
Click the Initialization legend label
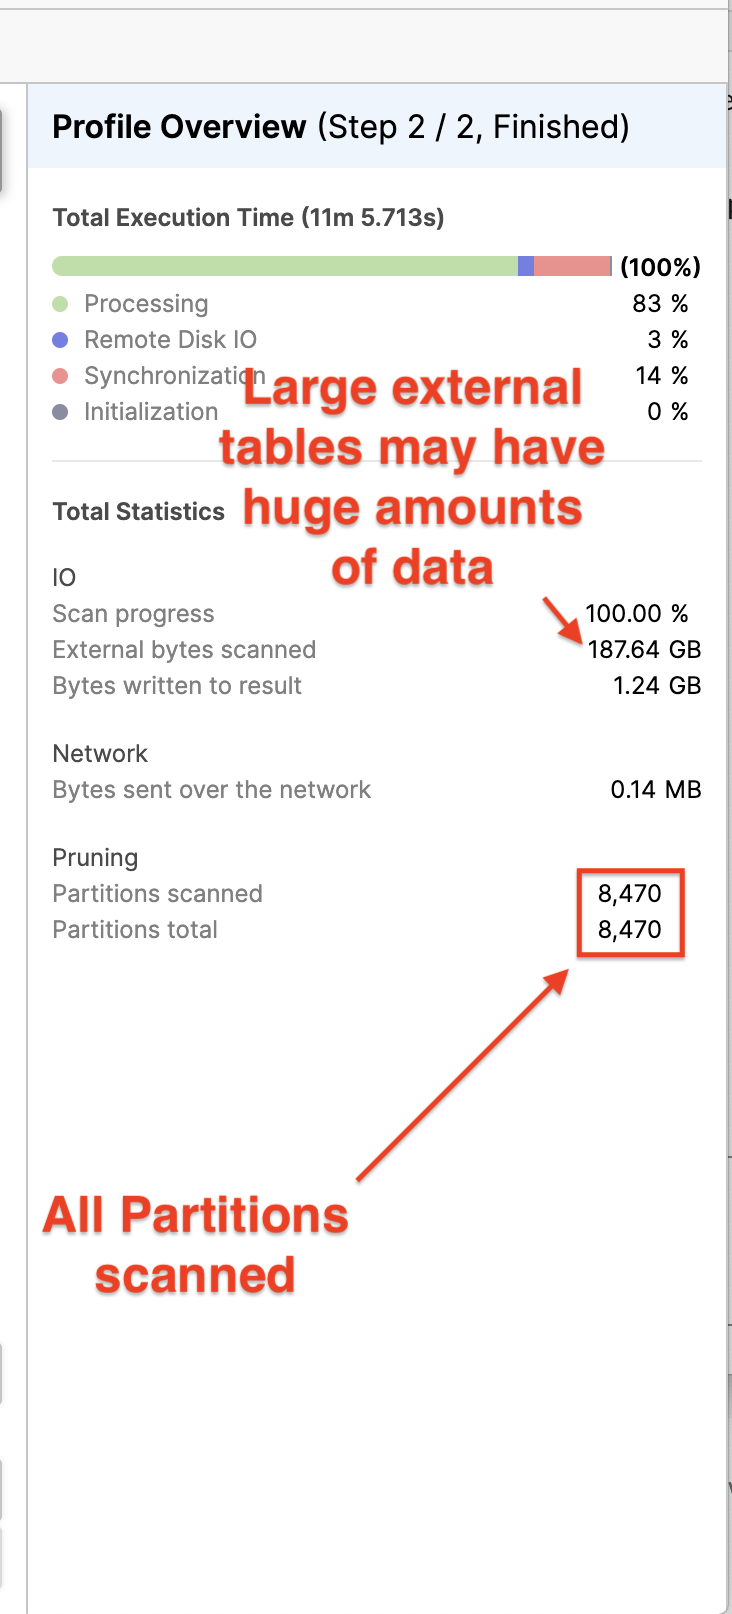[x=151, y=412]
